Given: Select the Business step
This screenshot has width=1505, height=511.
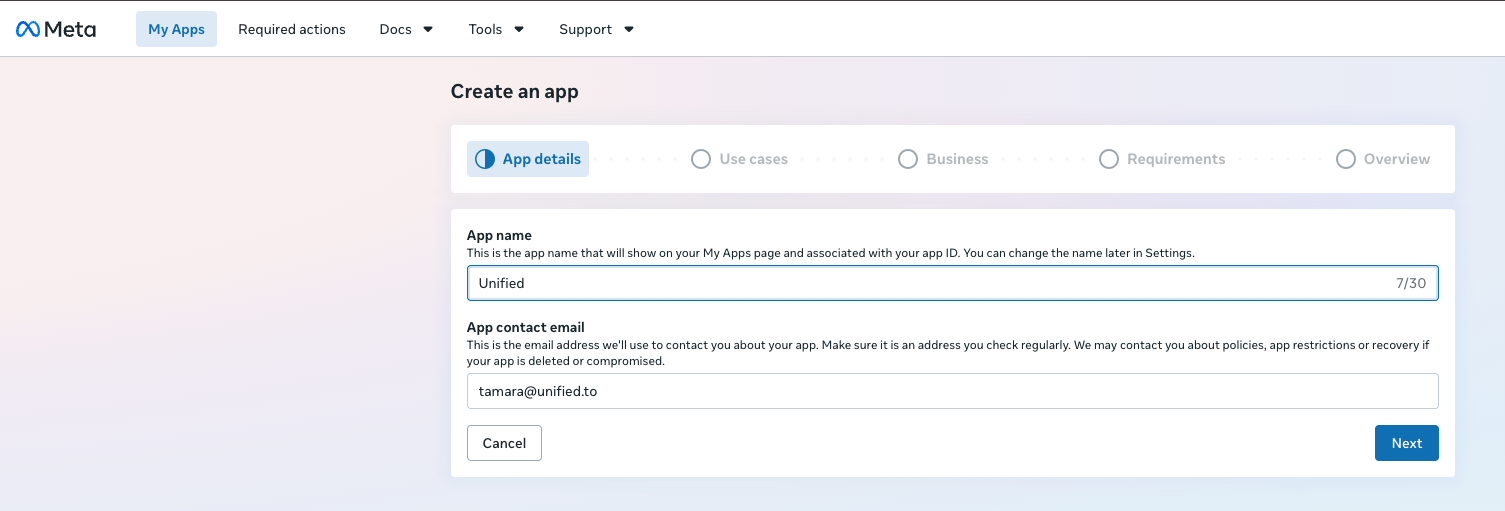Looking at the screenshot, I should click(x=943, y=159).
